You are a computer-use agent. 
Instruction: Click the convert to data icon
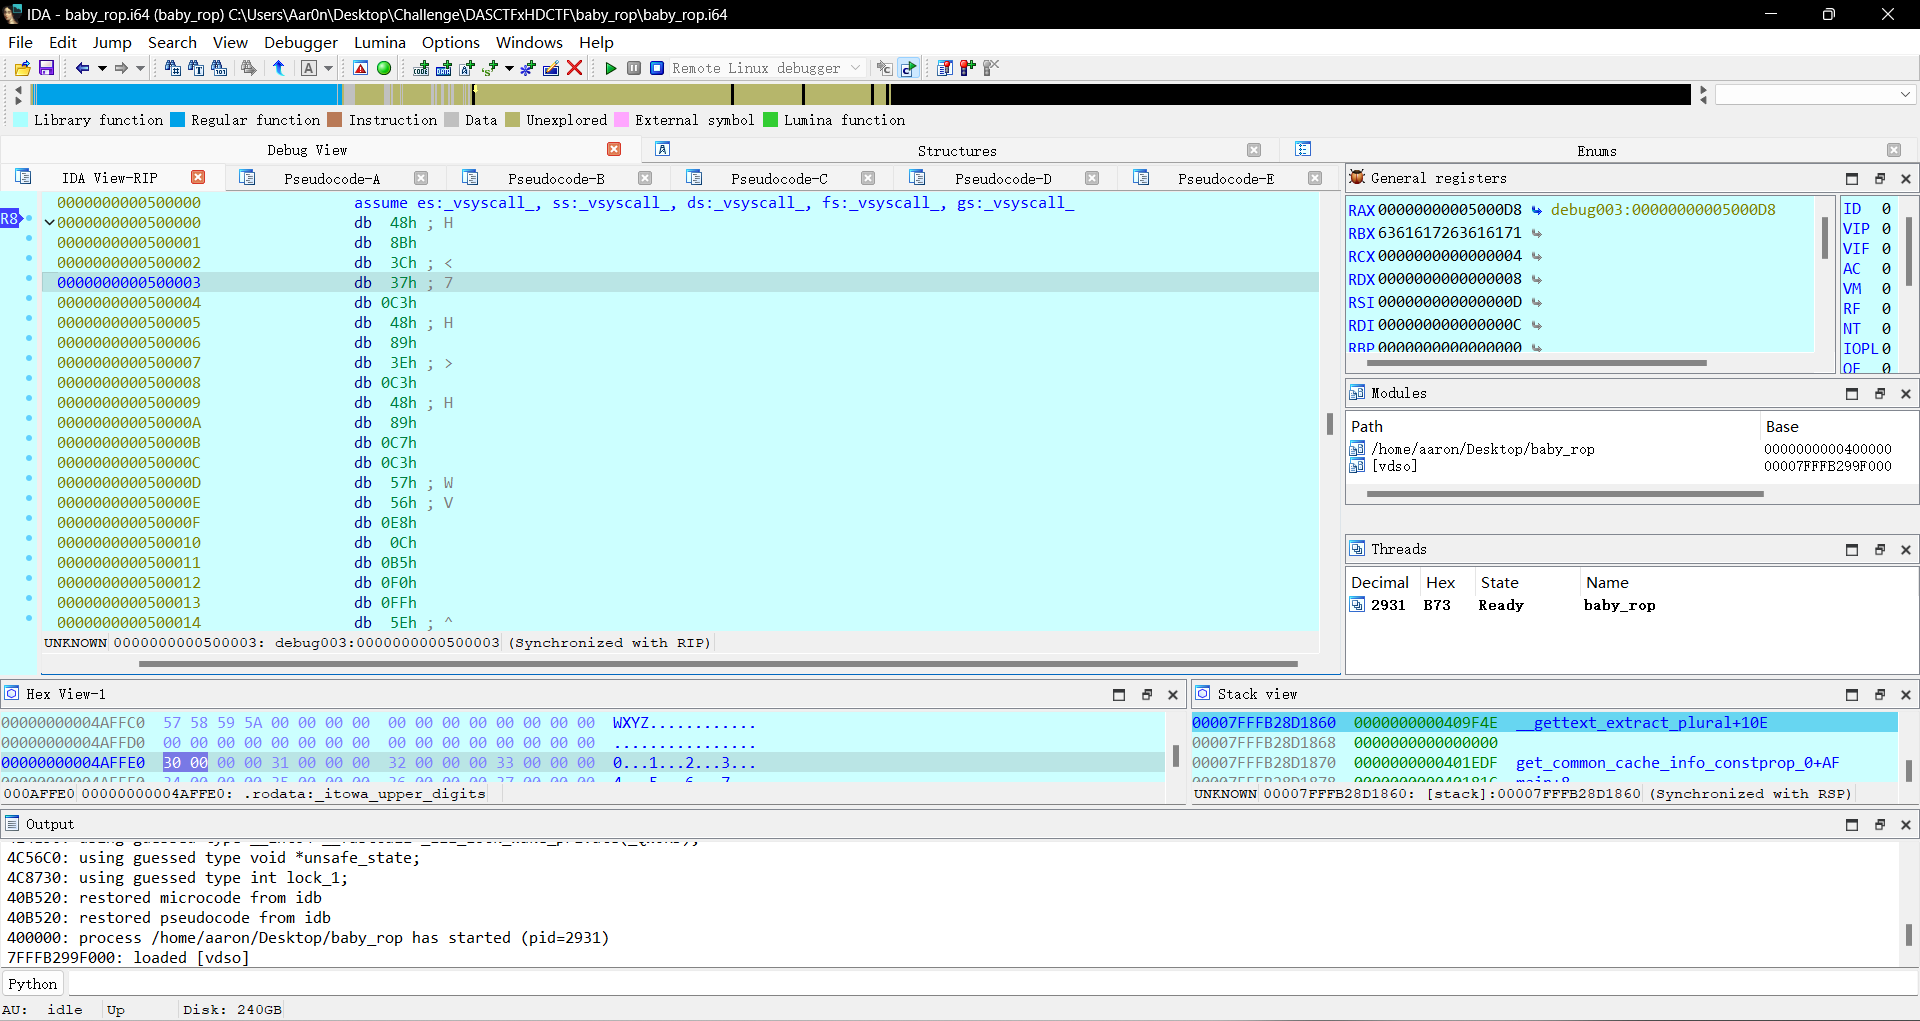[x=444, y=68]
